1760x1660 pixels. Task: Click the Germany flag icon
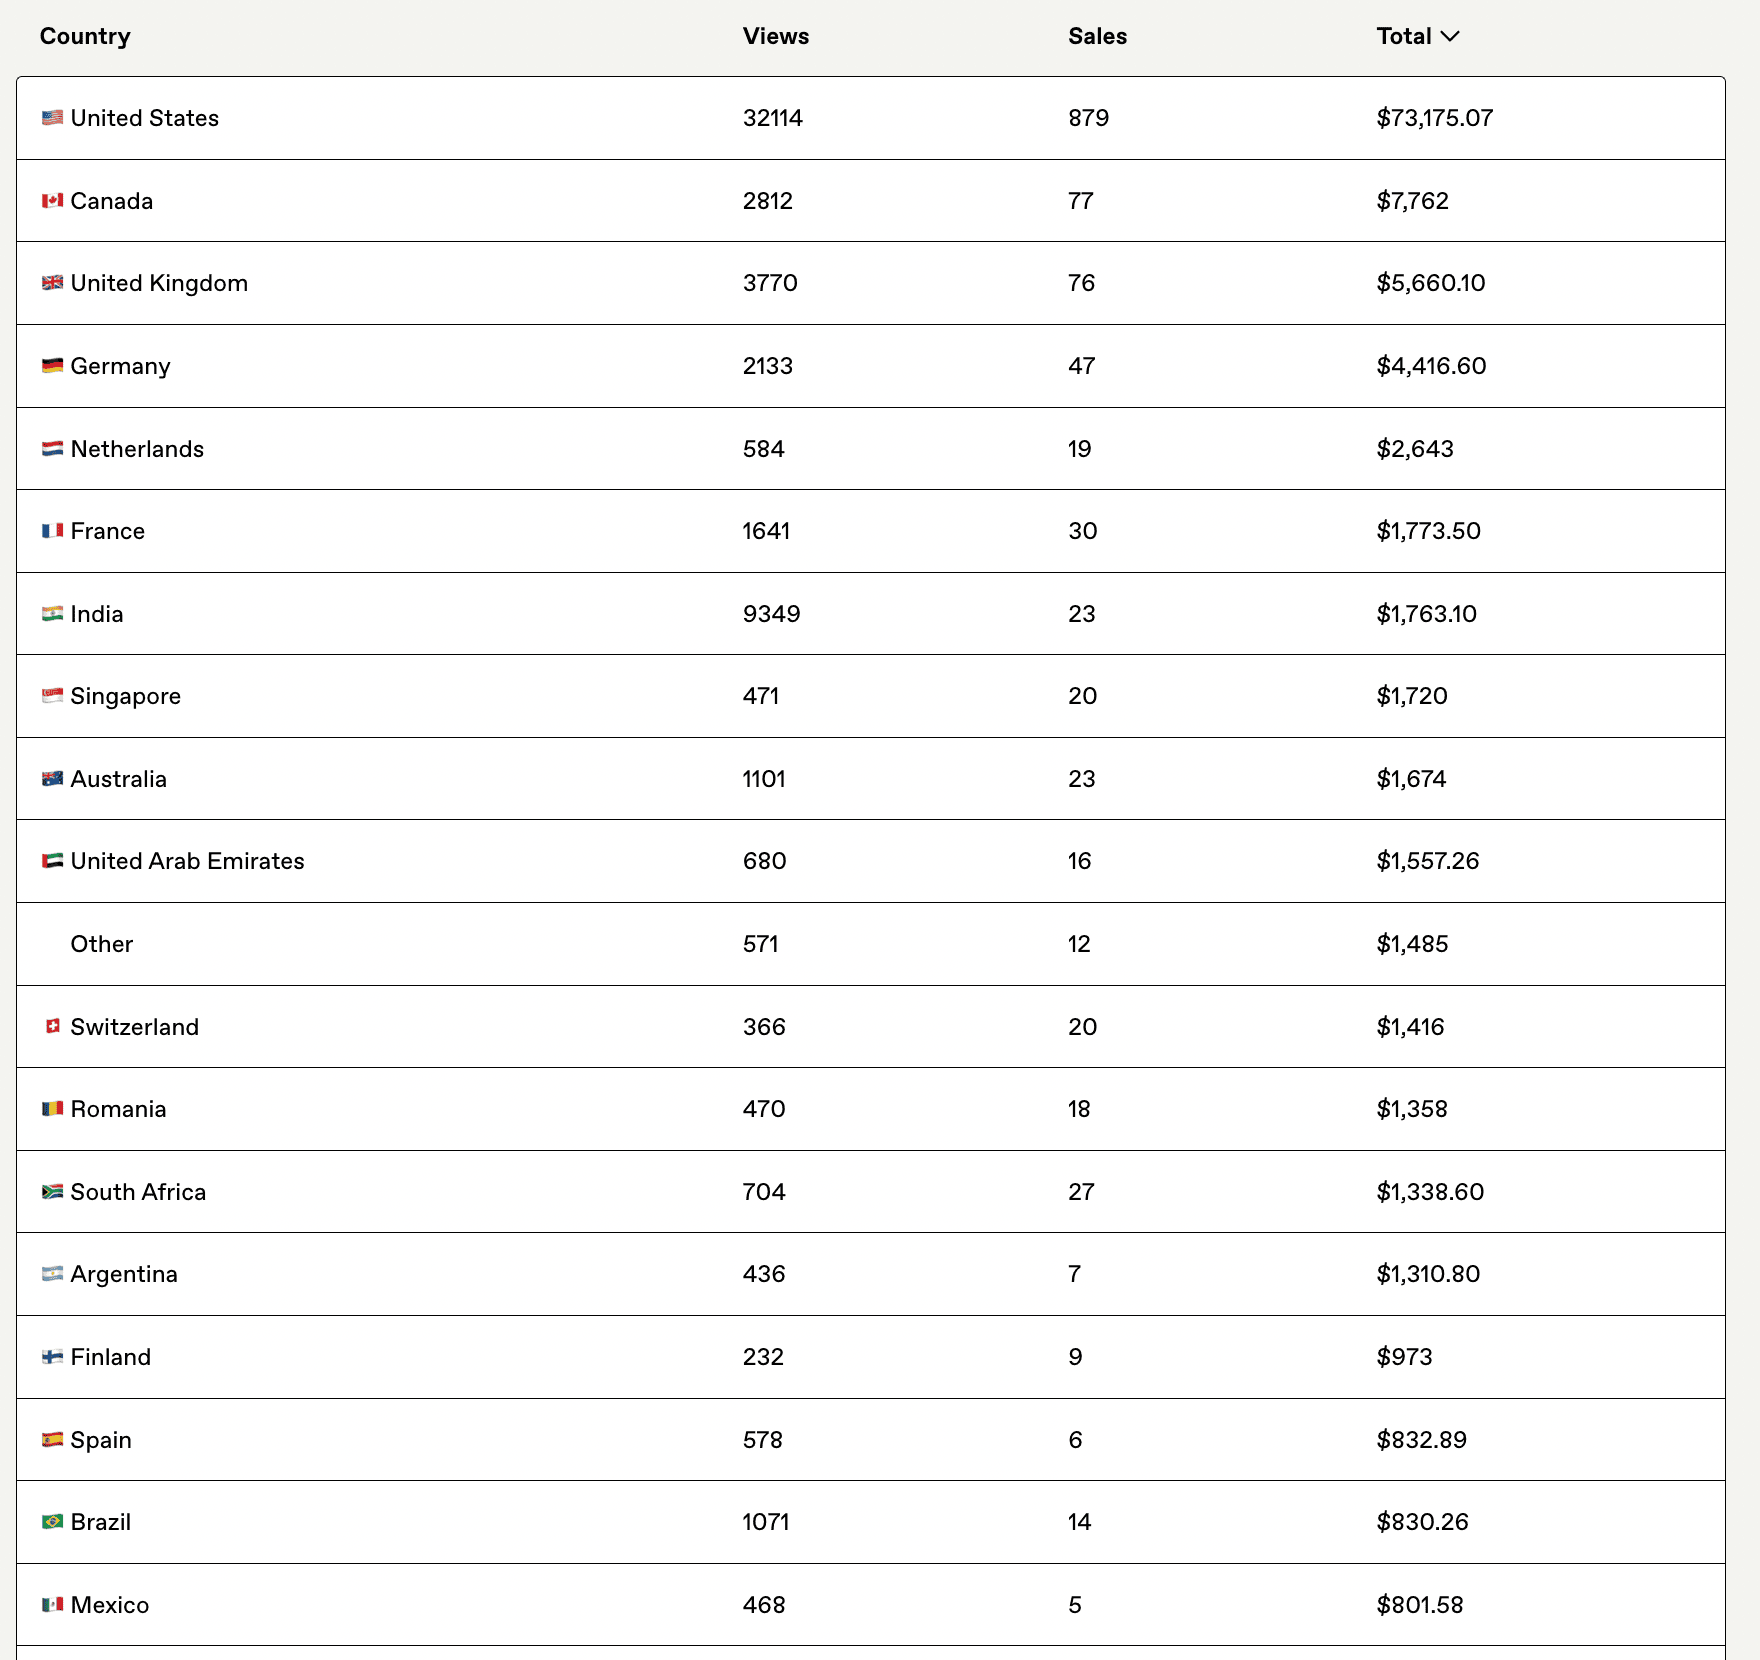point(52,366)
